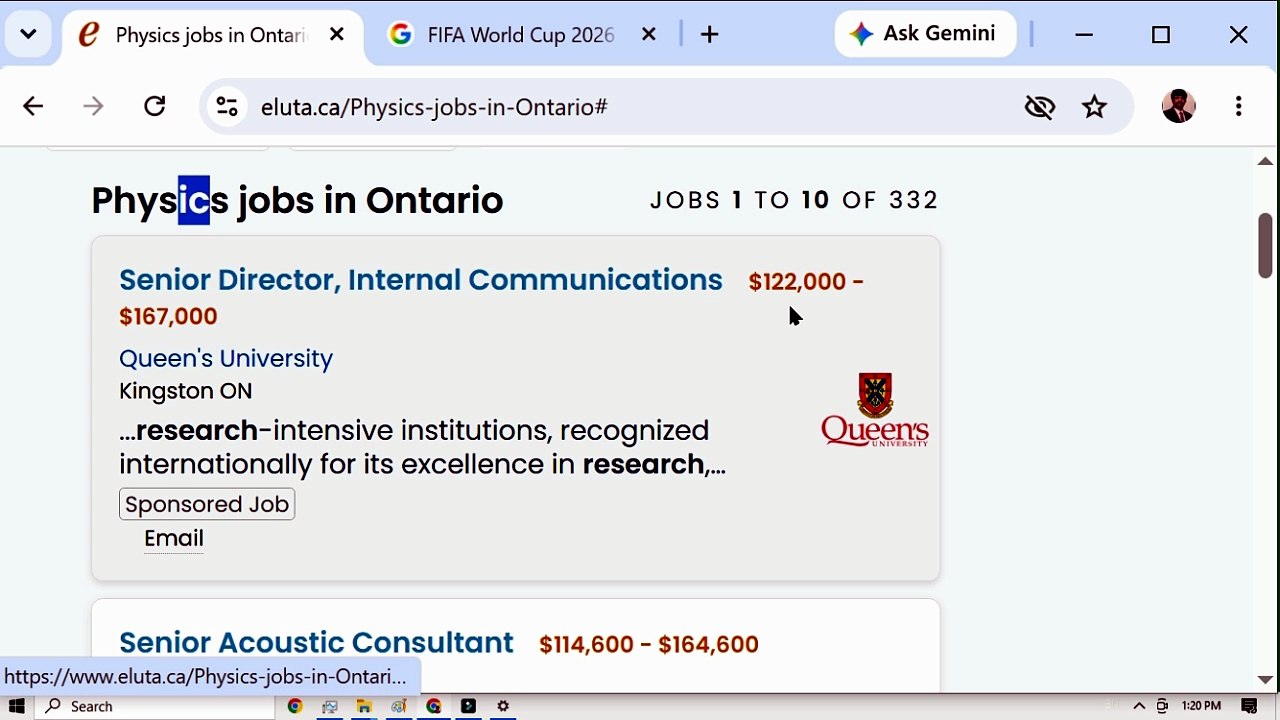Click the scrollbar down arrow

[1265, 680]
